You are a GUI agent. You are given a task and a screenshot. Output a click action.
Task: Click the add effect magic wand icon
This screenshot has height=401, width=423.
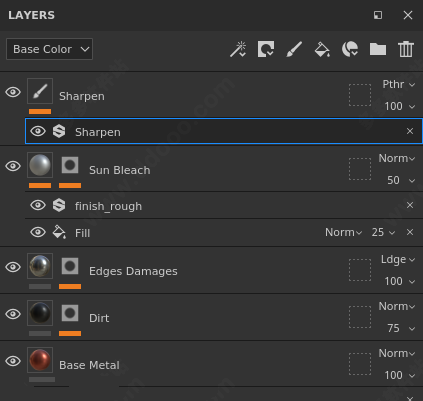pos(238,49)
